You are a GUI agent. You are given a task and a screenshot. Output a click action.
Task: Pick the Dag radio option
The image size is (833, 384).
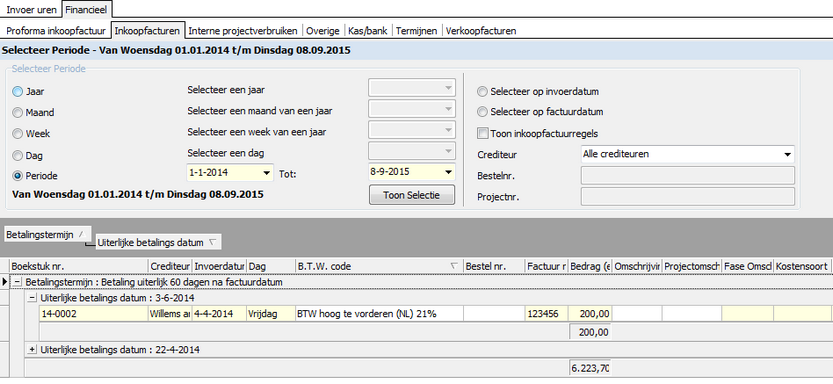pos(18,156)
